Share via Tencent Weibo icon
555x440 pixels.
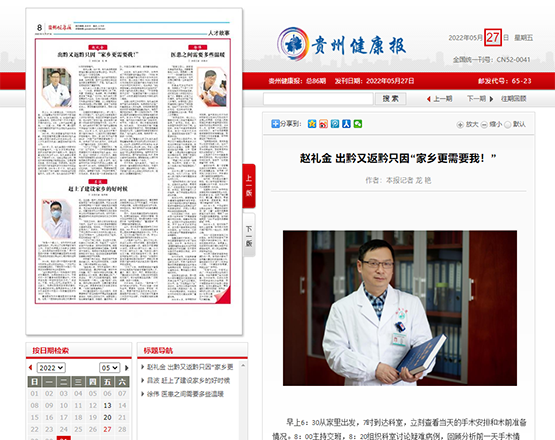tap(335, 124)
